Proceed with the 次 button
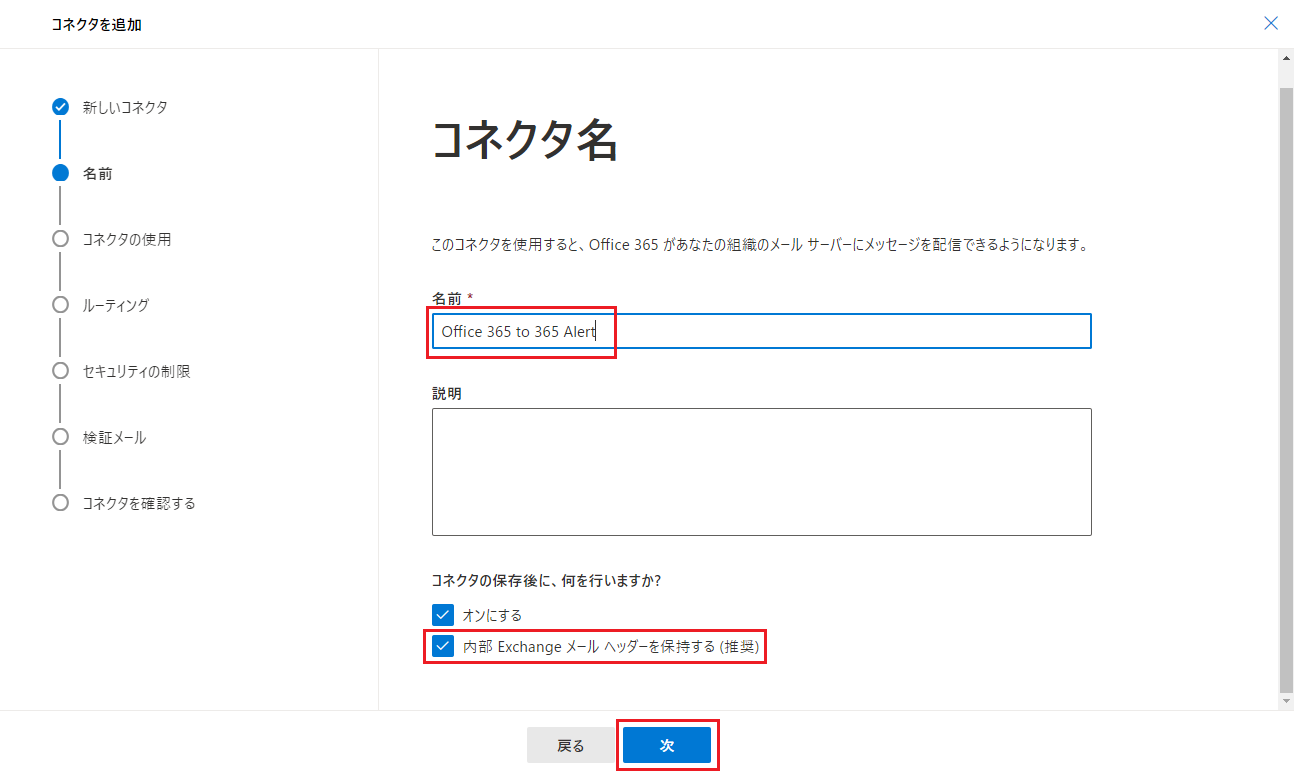The width and height of the screenshot is (1294, 778). pos(666,746)
